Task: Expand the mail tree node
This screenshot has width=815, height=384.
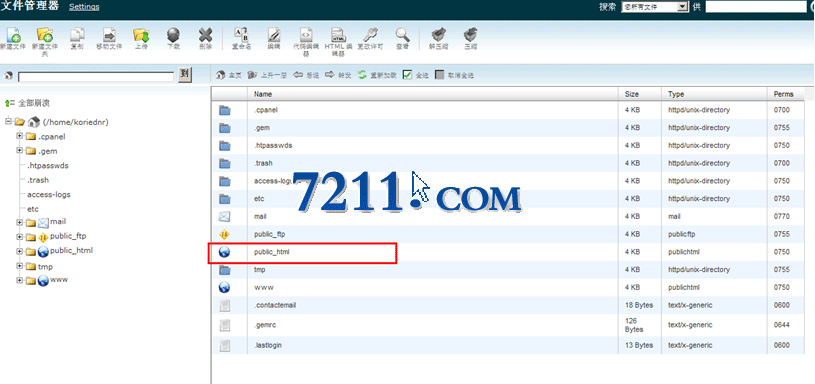Action: point(20,222)
